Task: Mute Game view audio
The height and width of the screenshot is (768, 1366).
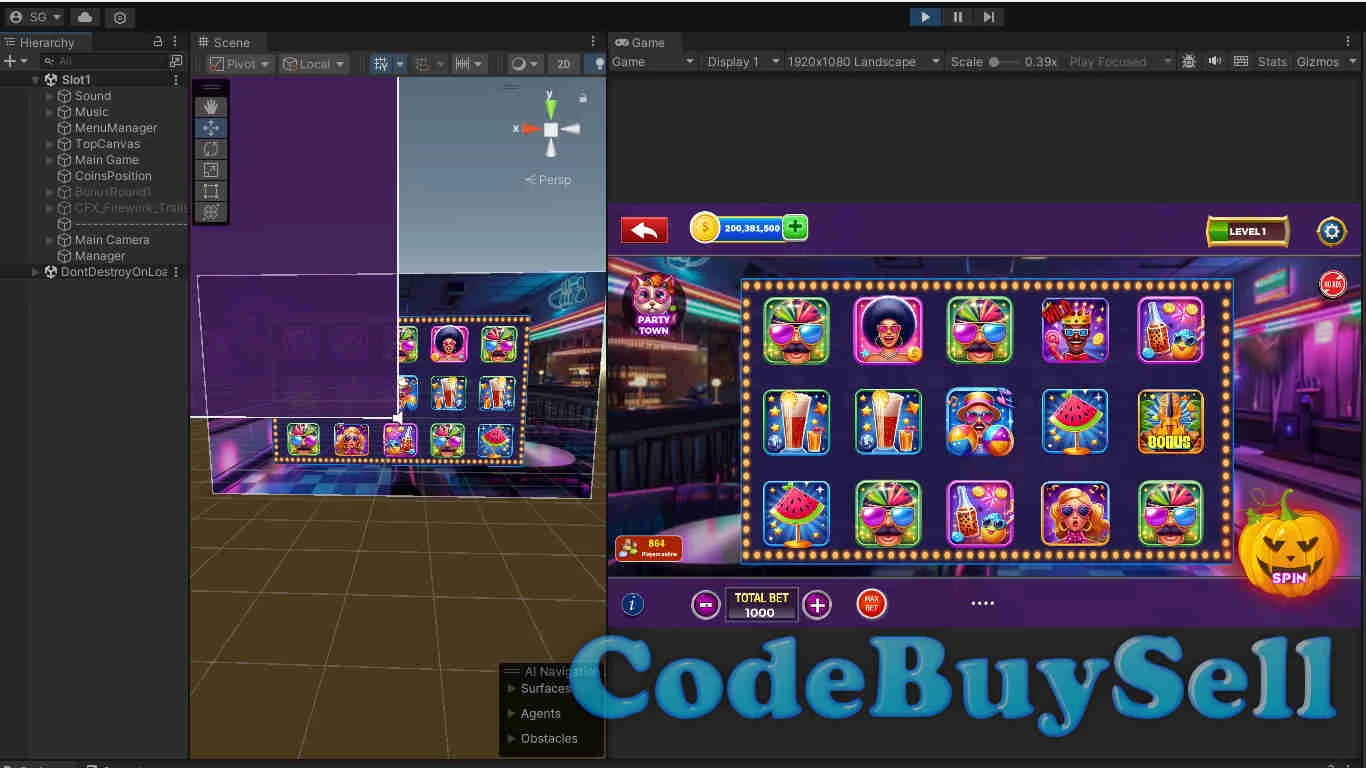Action: (1215, 62)
